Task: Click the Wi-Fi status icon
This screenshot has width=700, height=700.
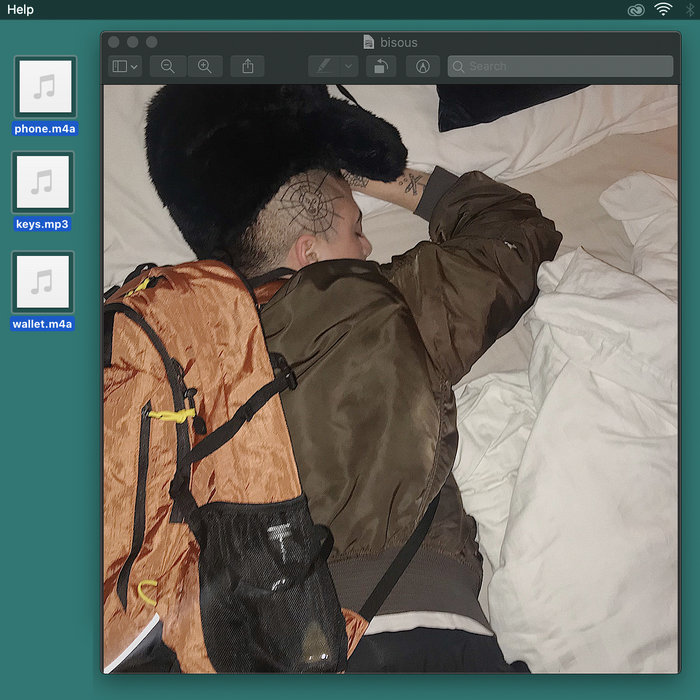Action: [663, 10]
